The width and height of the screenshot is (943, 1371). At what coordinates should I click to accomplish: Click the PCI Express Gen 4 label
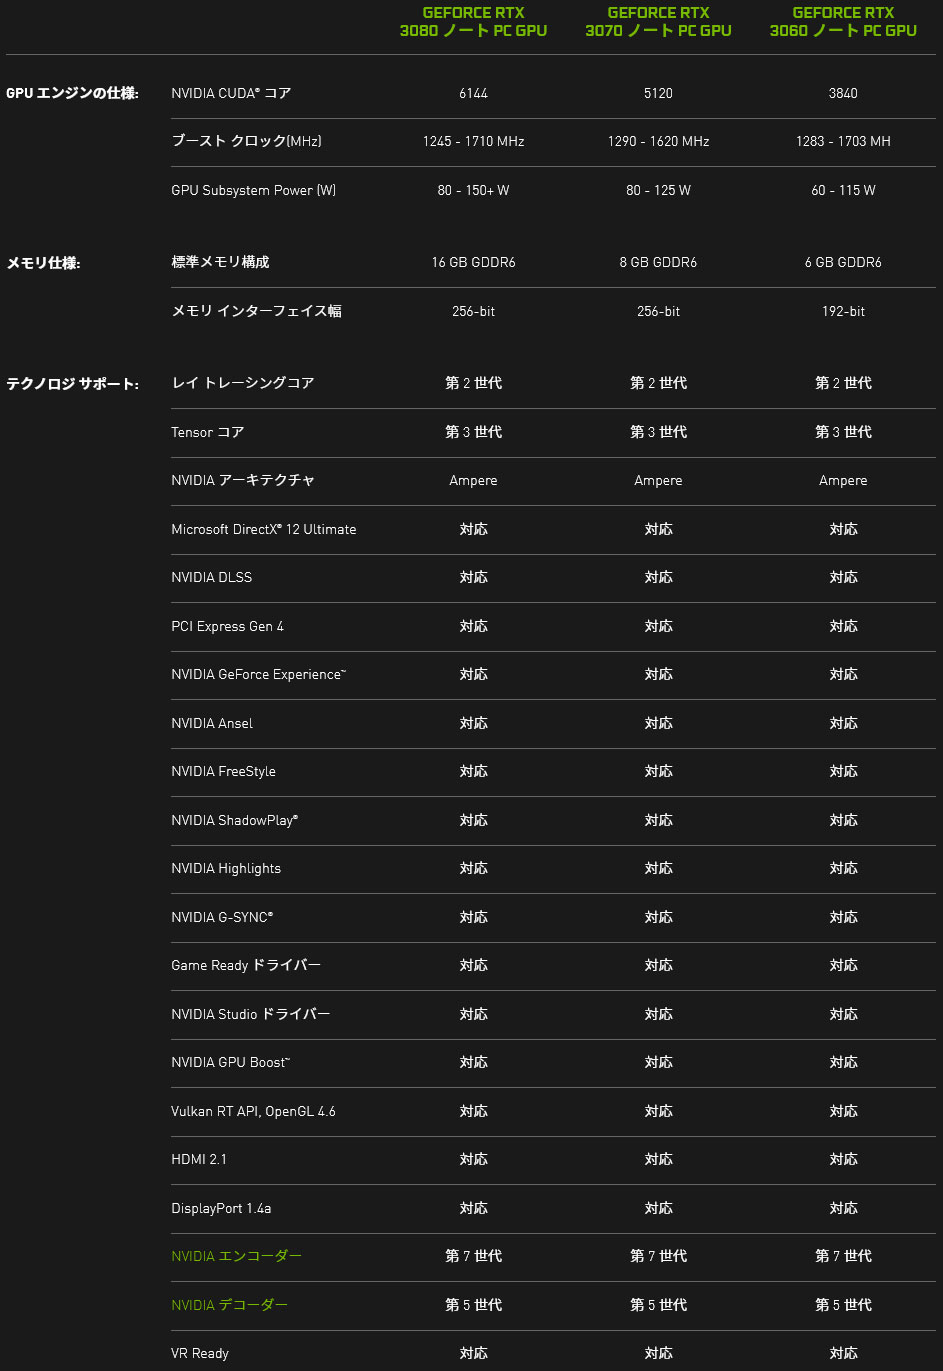227,626
